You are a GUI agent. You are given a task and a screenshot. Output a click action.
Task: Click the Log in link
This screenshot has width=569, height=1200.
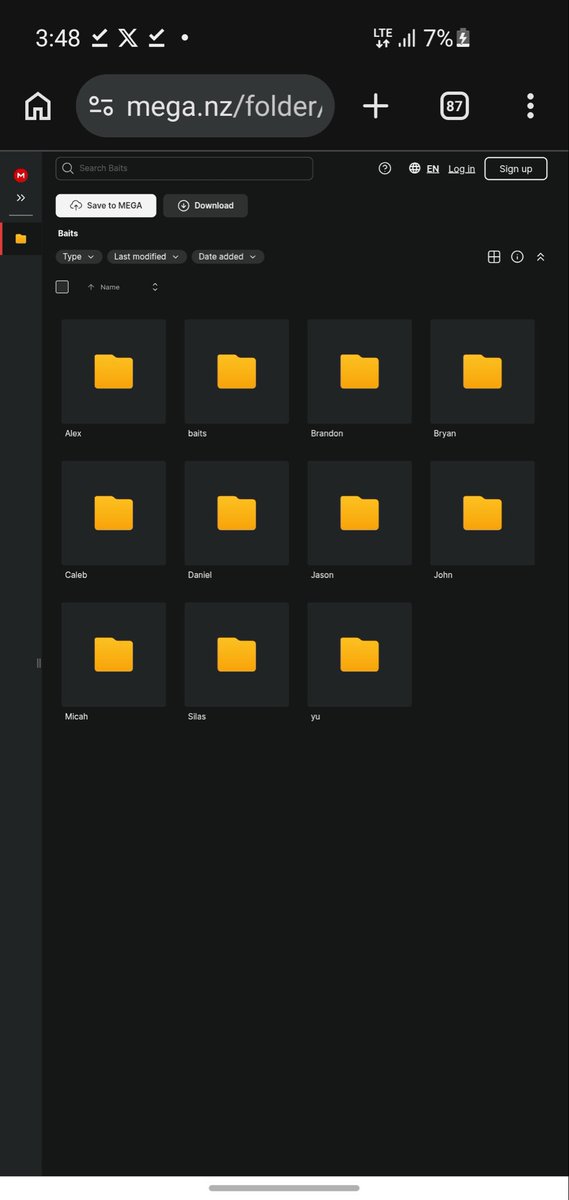[x=462, y=168]
